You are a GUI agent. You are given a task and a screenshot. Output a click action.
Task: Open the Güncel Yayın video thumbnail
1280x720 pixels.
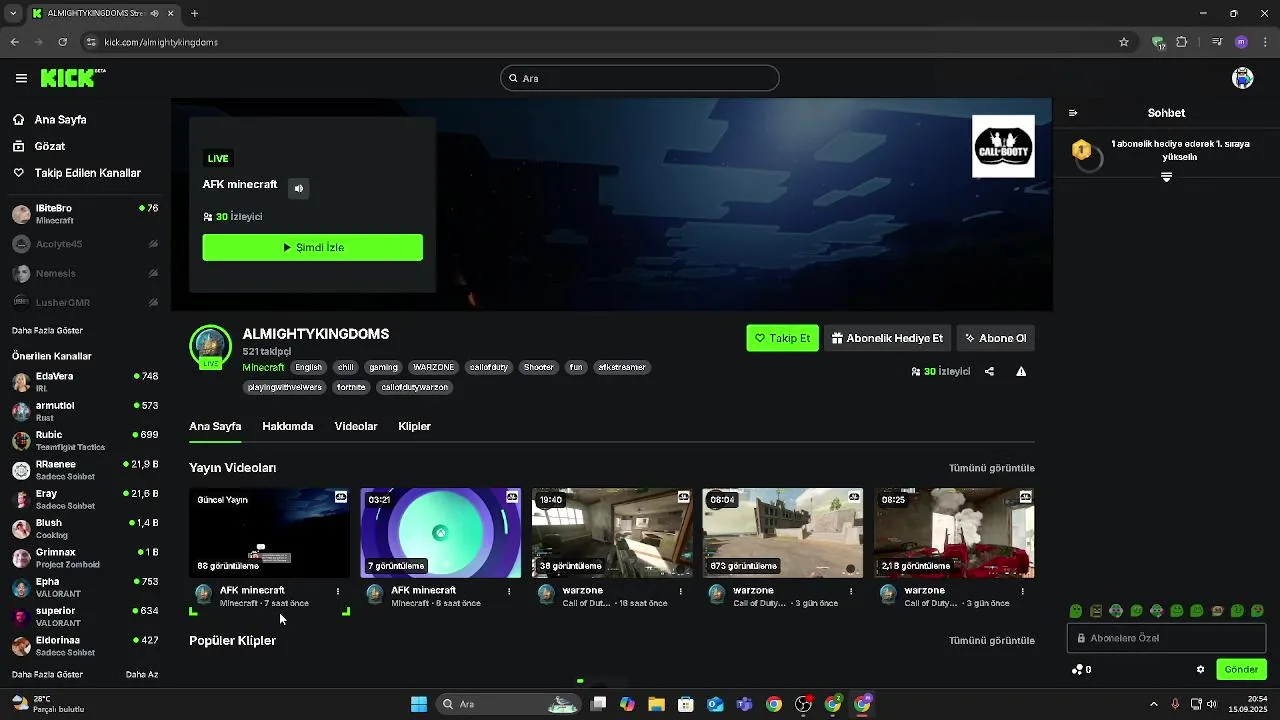click(x=270, y=533)
